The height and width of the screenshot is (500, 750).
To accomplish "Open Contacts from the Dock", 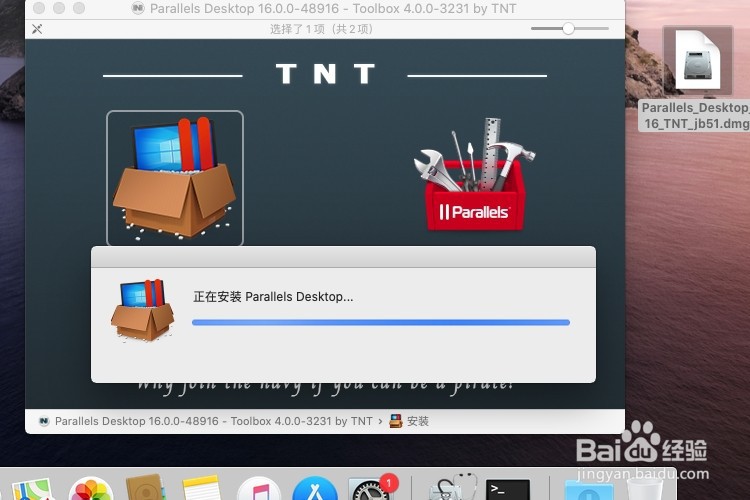I will [x=146, y=488].
